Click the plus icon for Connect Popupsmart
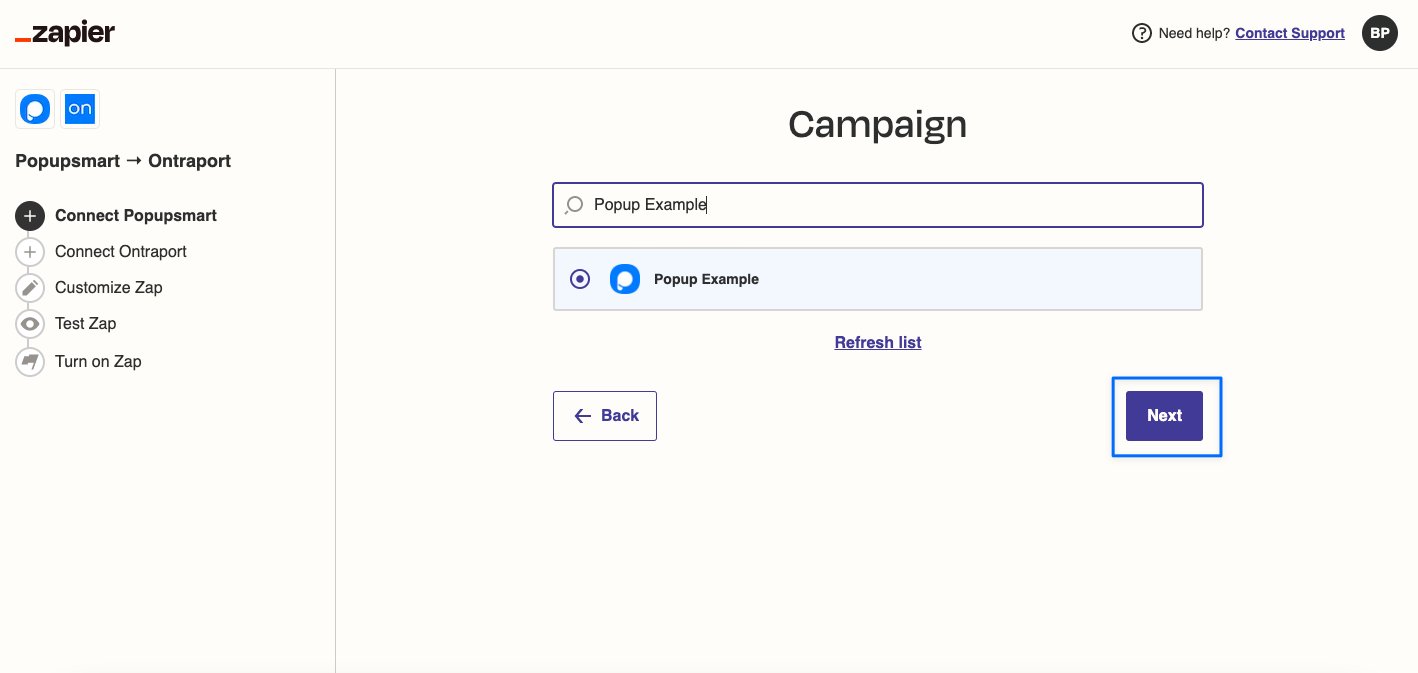The image size is (1418, 673). pos(30,216)
